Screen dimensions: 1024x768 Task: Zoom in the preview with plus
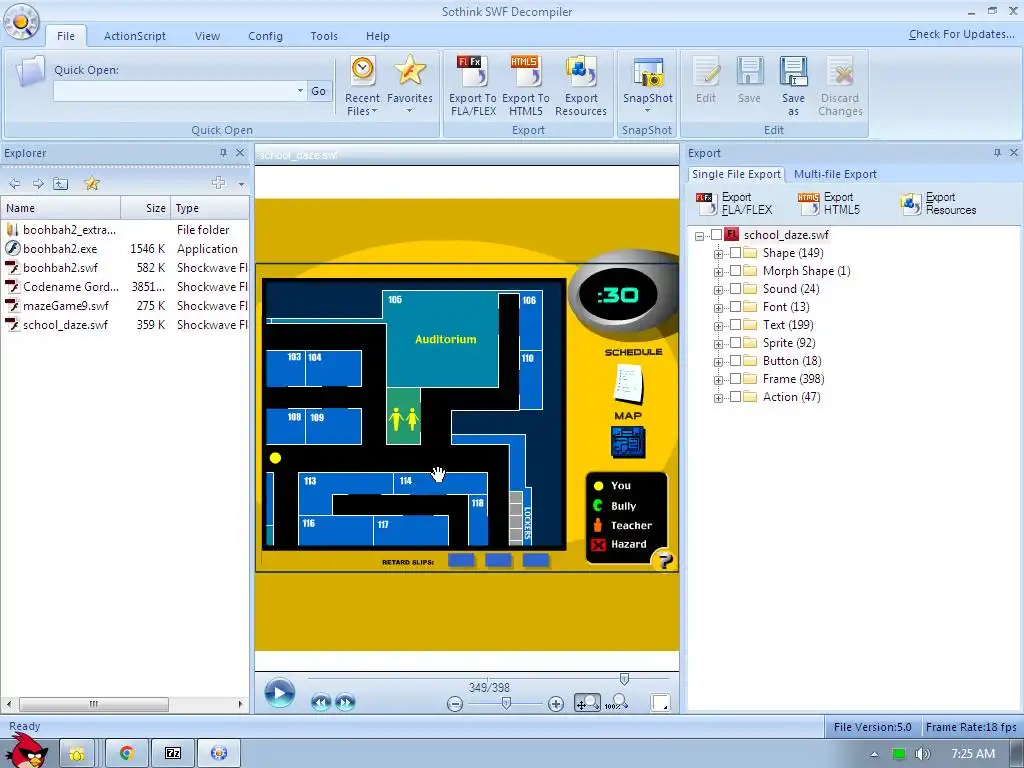[x=556, y=704]
